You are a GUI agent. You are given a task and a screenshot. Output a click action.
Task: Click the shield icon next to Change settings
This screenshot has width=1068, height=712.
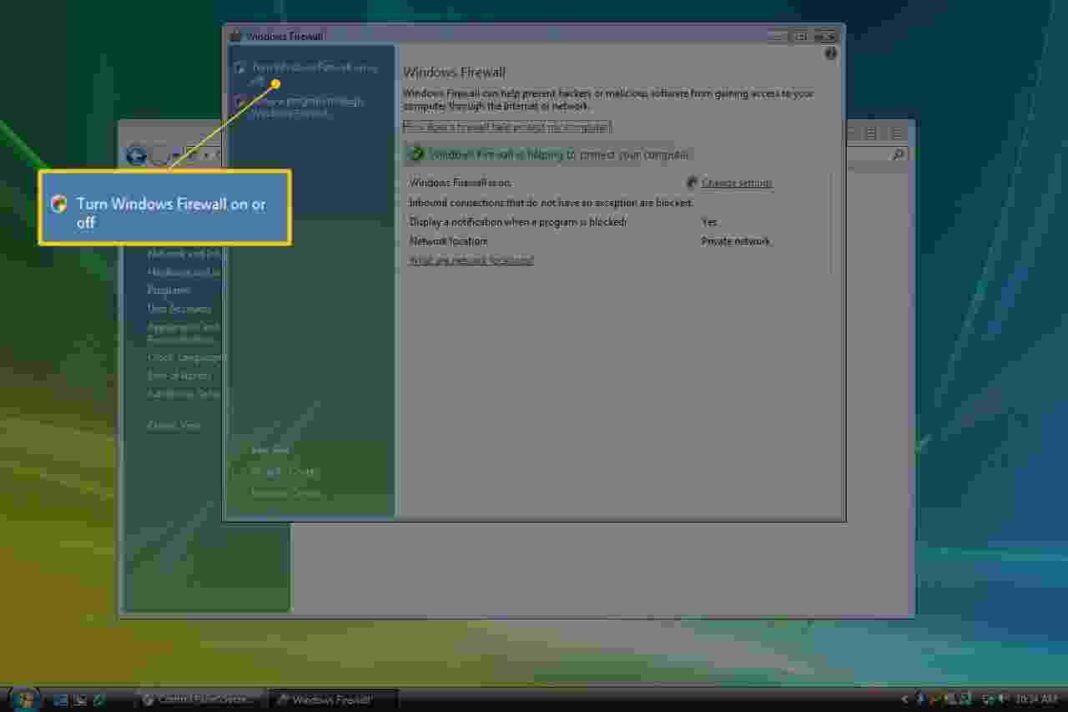(693, 183)
